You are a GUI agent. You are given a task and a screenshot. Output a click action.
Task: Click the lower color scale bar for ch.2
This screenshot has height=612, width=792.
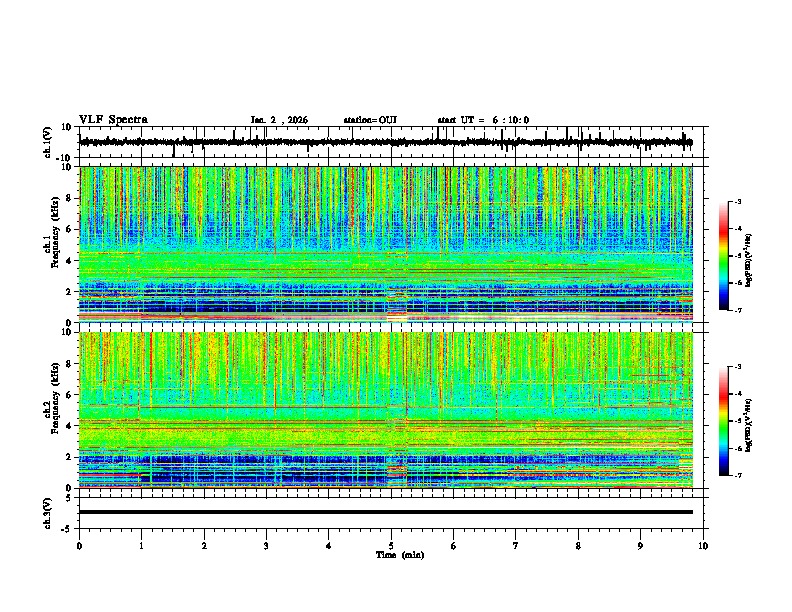coord(723,421)
